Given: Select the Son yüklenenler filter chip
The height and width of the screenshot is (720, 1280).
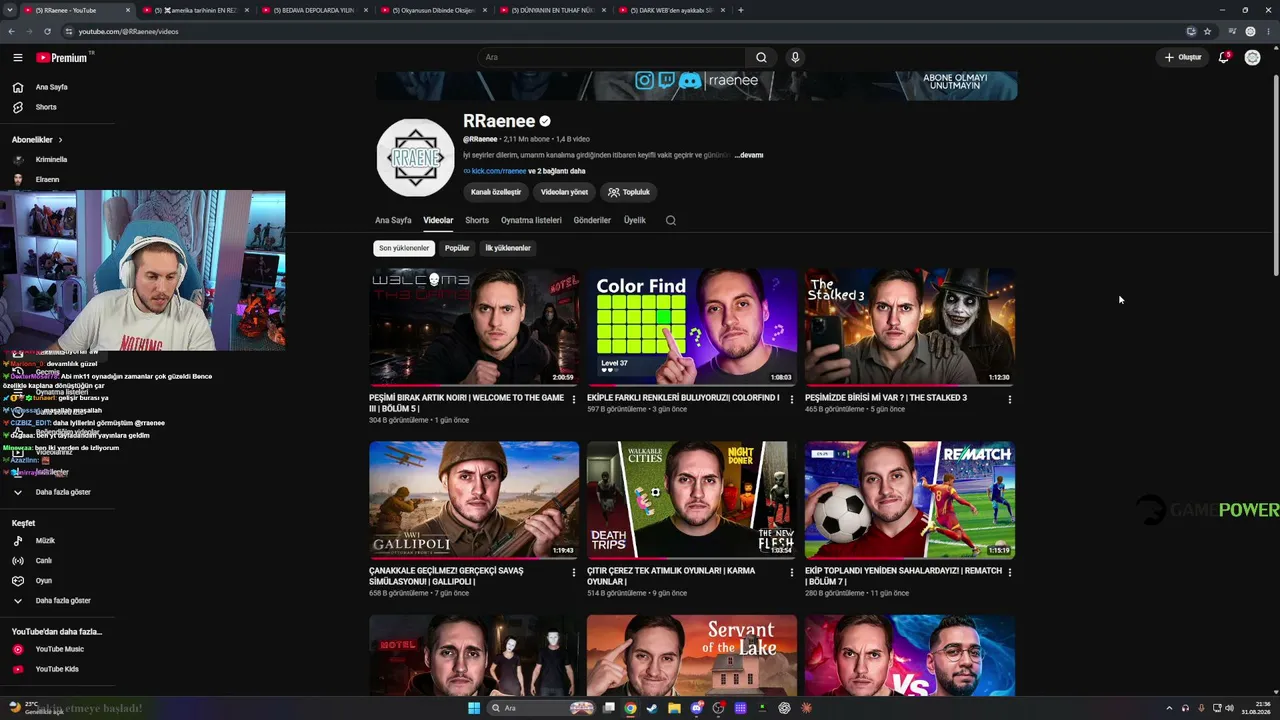Looking at the screenshot, I should (x=404, y=248).
